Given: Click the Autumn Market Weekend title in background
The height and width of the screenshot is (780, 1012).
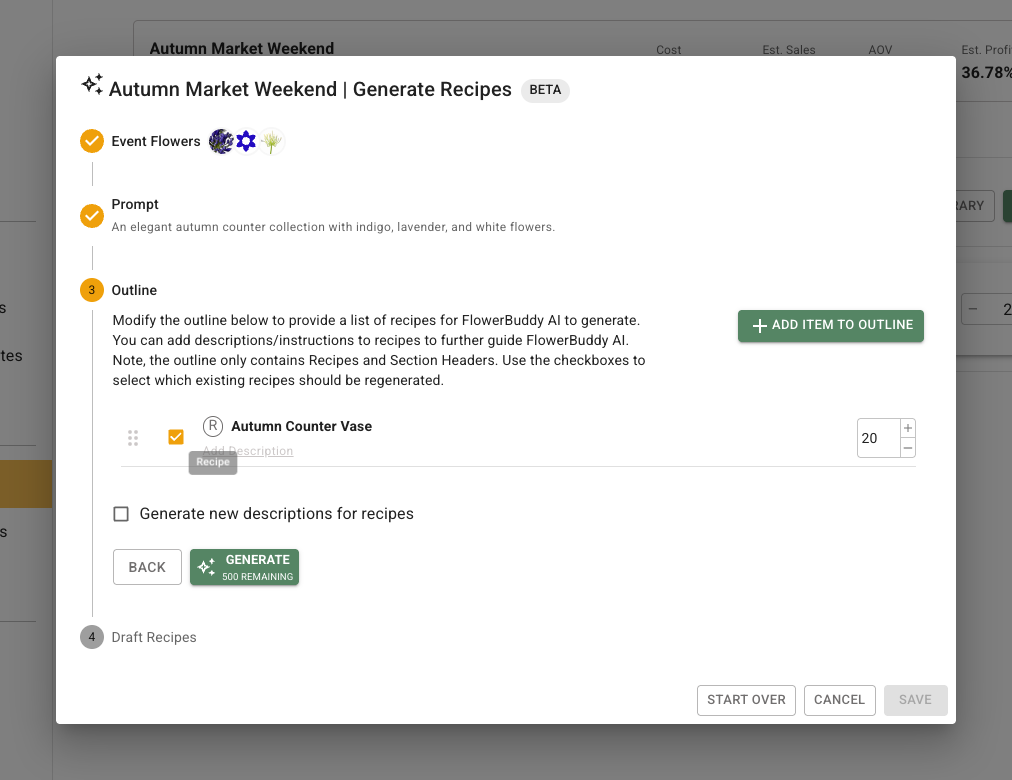Looking at the screenshot, I should (x=242, y=48).
